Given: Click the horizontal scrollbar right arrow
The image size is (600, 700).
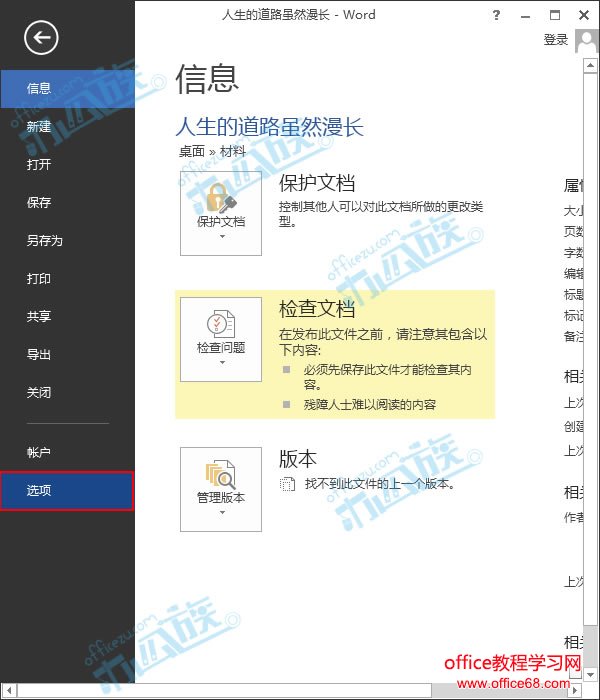Looking at the screenshot, I should [x=575, y=690].
